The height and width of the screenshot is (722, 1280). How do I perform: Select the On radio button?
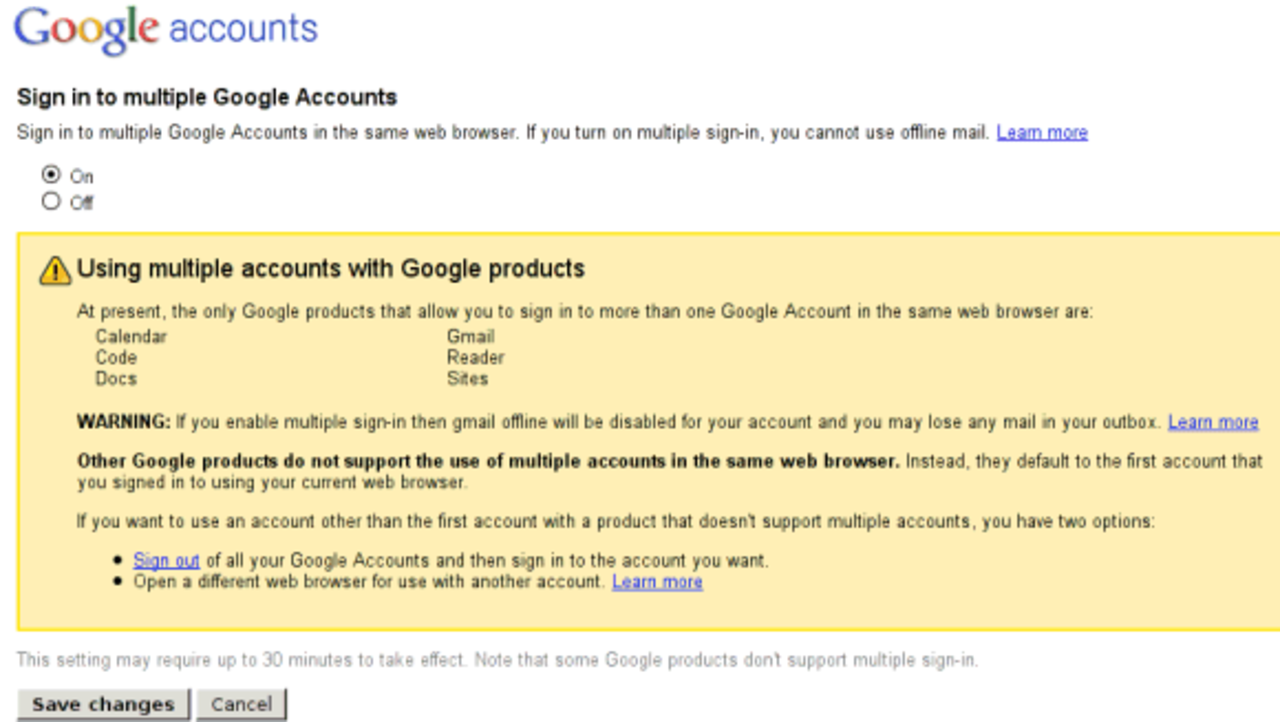click(x=51, y=175)
